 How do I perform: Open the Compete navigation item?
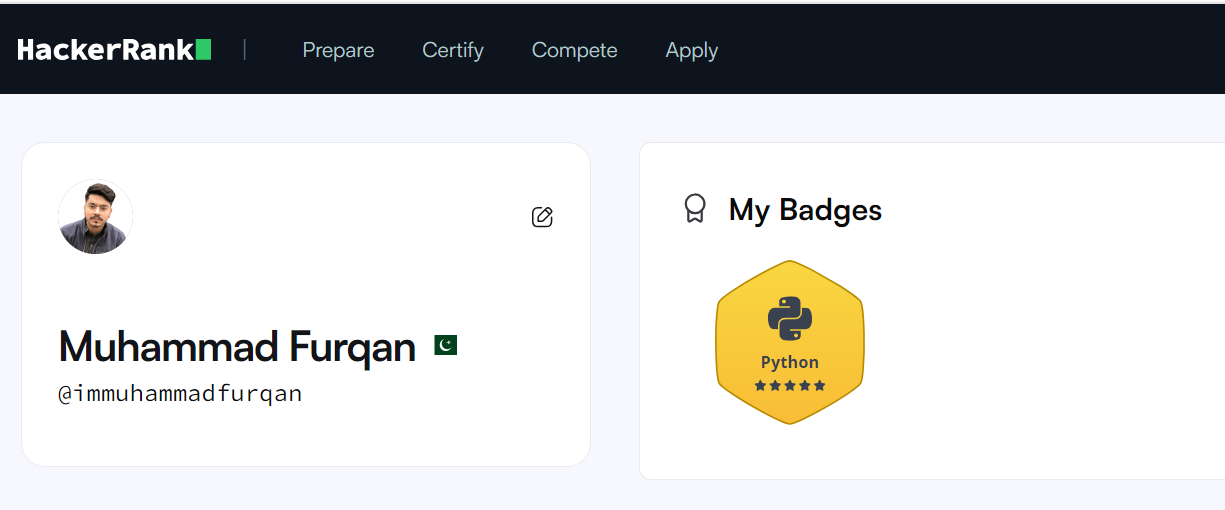coord(575,50)
